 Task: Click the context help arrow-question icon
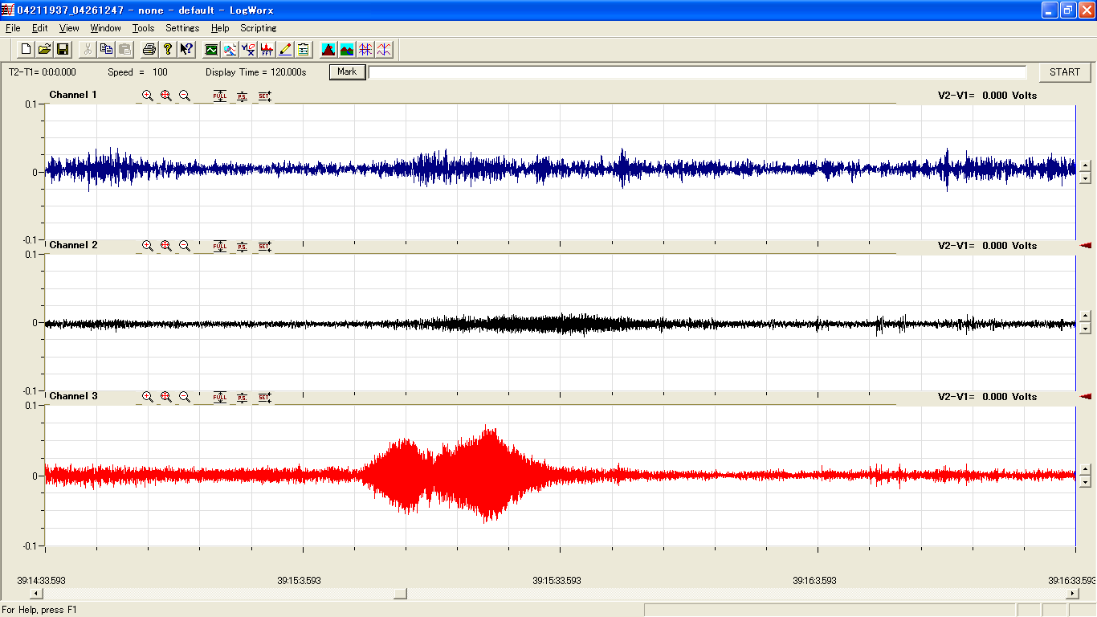click(186, 49)
